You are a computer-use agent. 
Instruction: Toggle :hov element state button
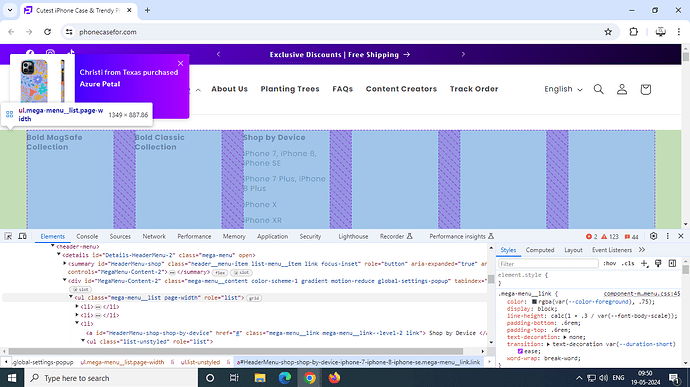click(x=609, y=264)
